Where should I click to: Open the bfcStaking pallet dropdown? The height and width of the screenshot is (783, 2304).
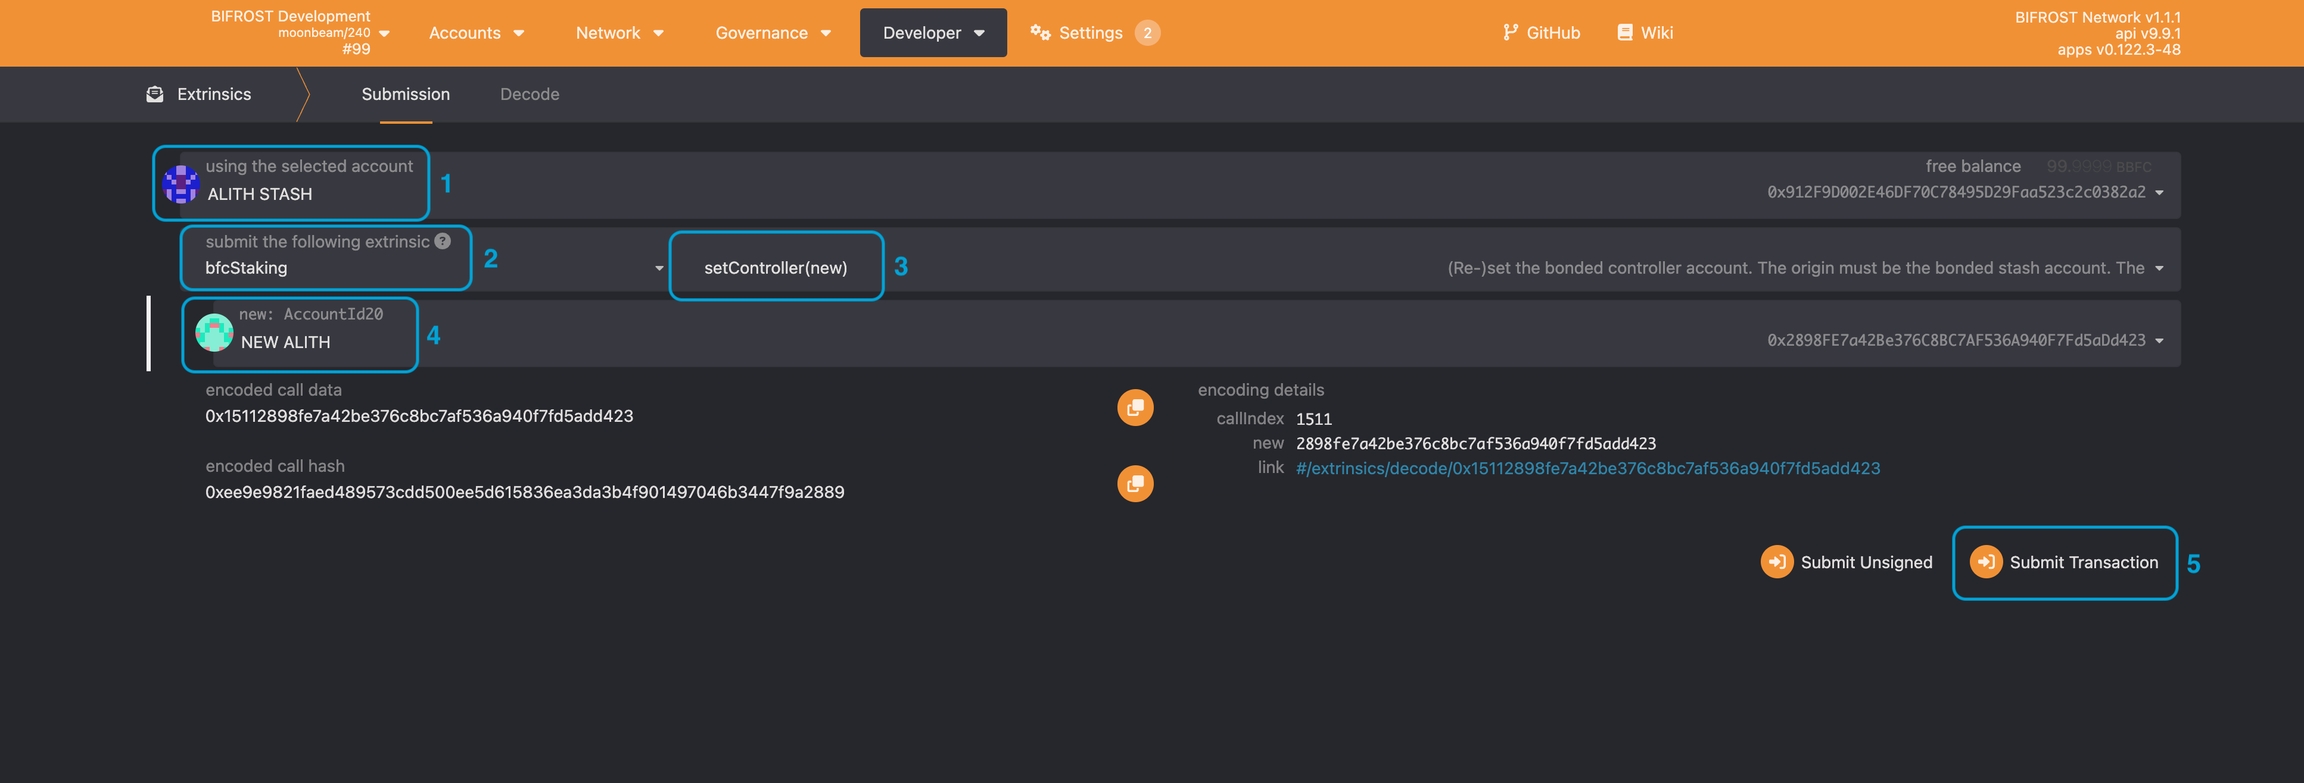coord(658,268)
